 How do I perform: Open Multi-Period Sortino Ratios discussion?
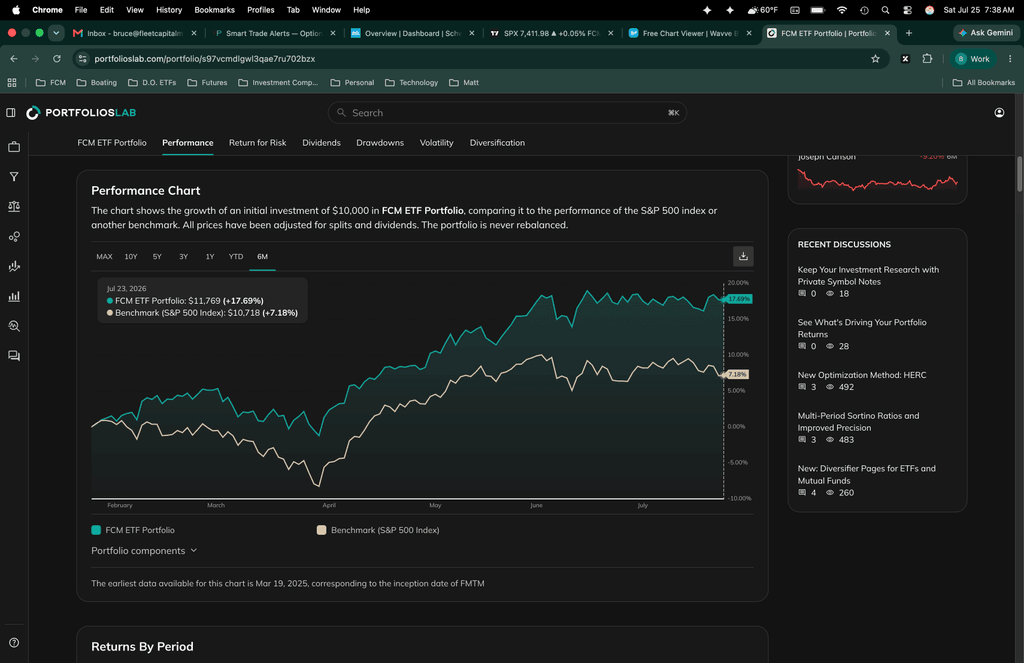[x=858, y=421]
